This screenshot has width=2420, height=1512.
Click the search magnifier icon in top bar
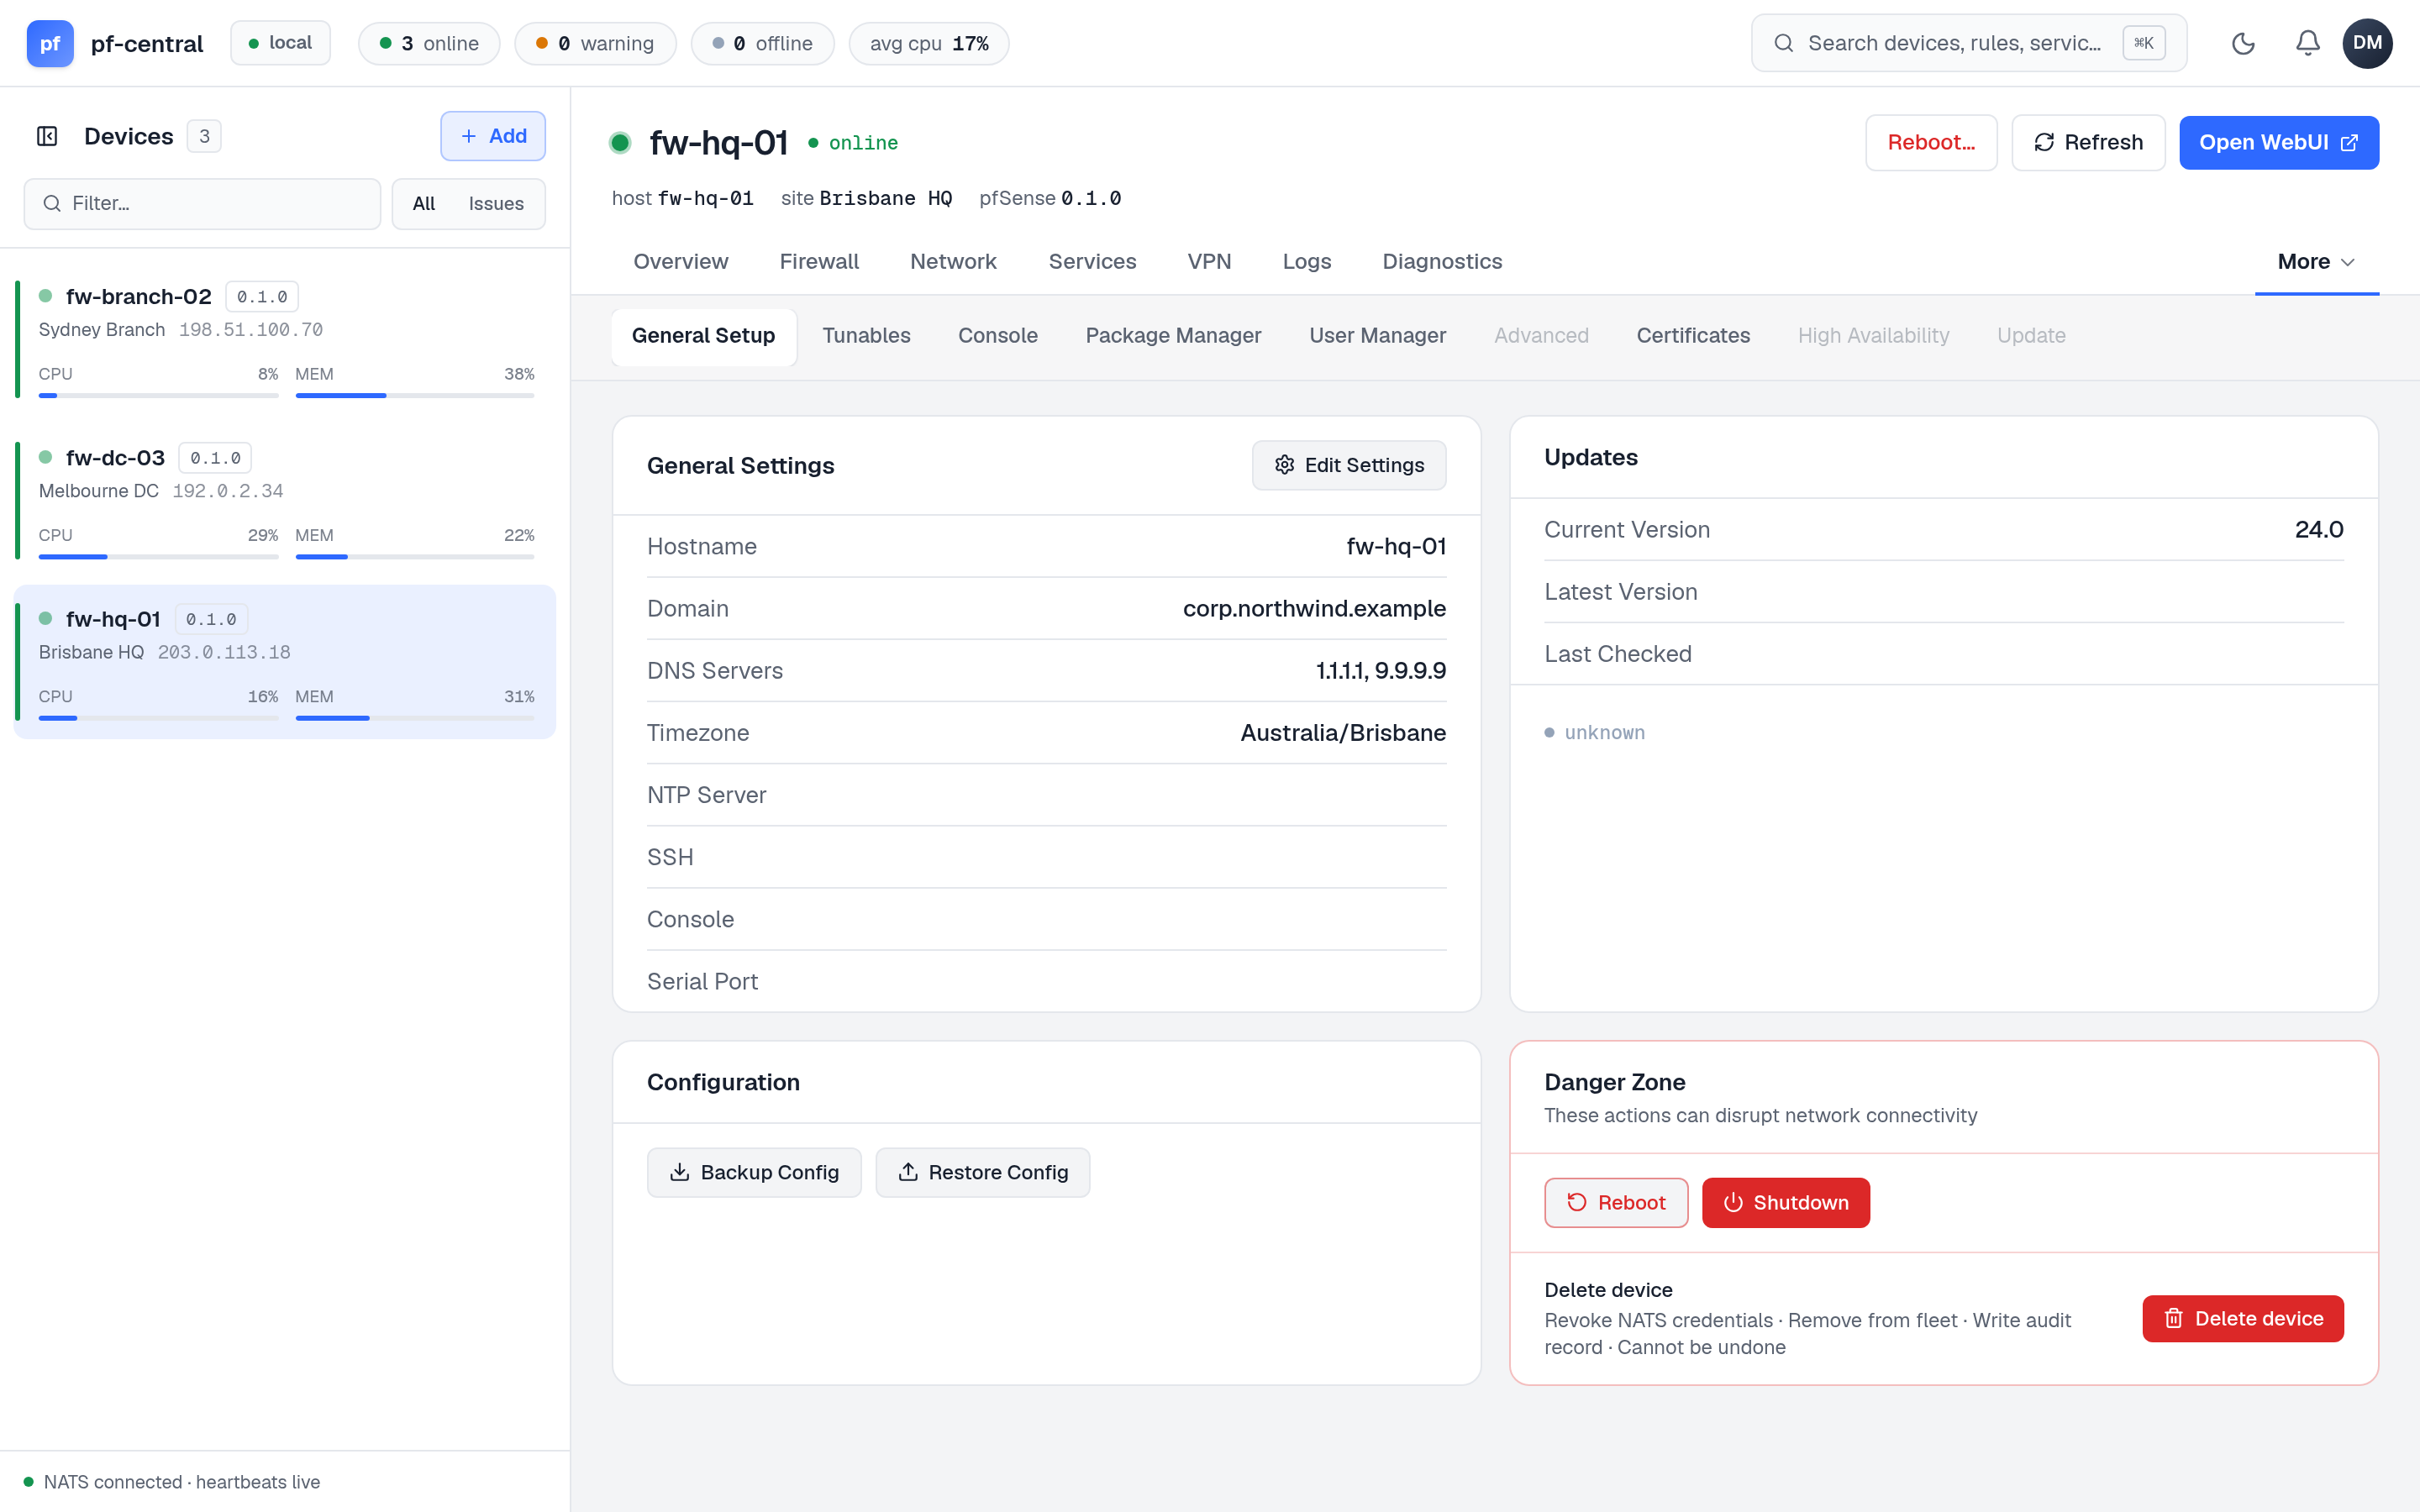click(1783, 43)
